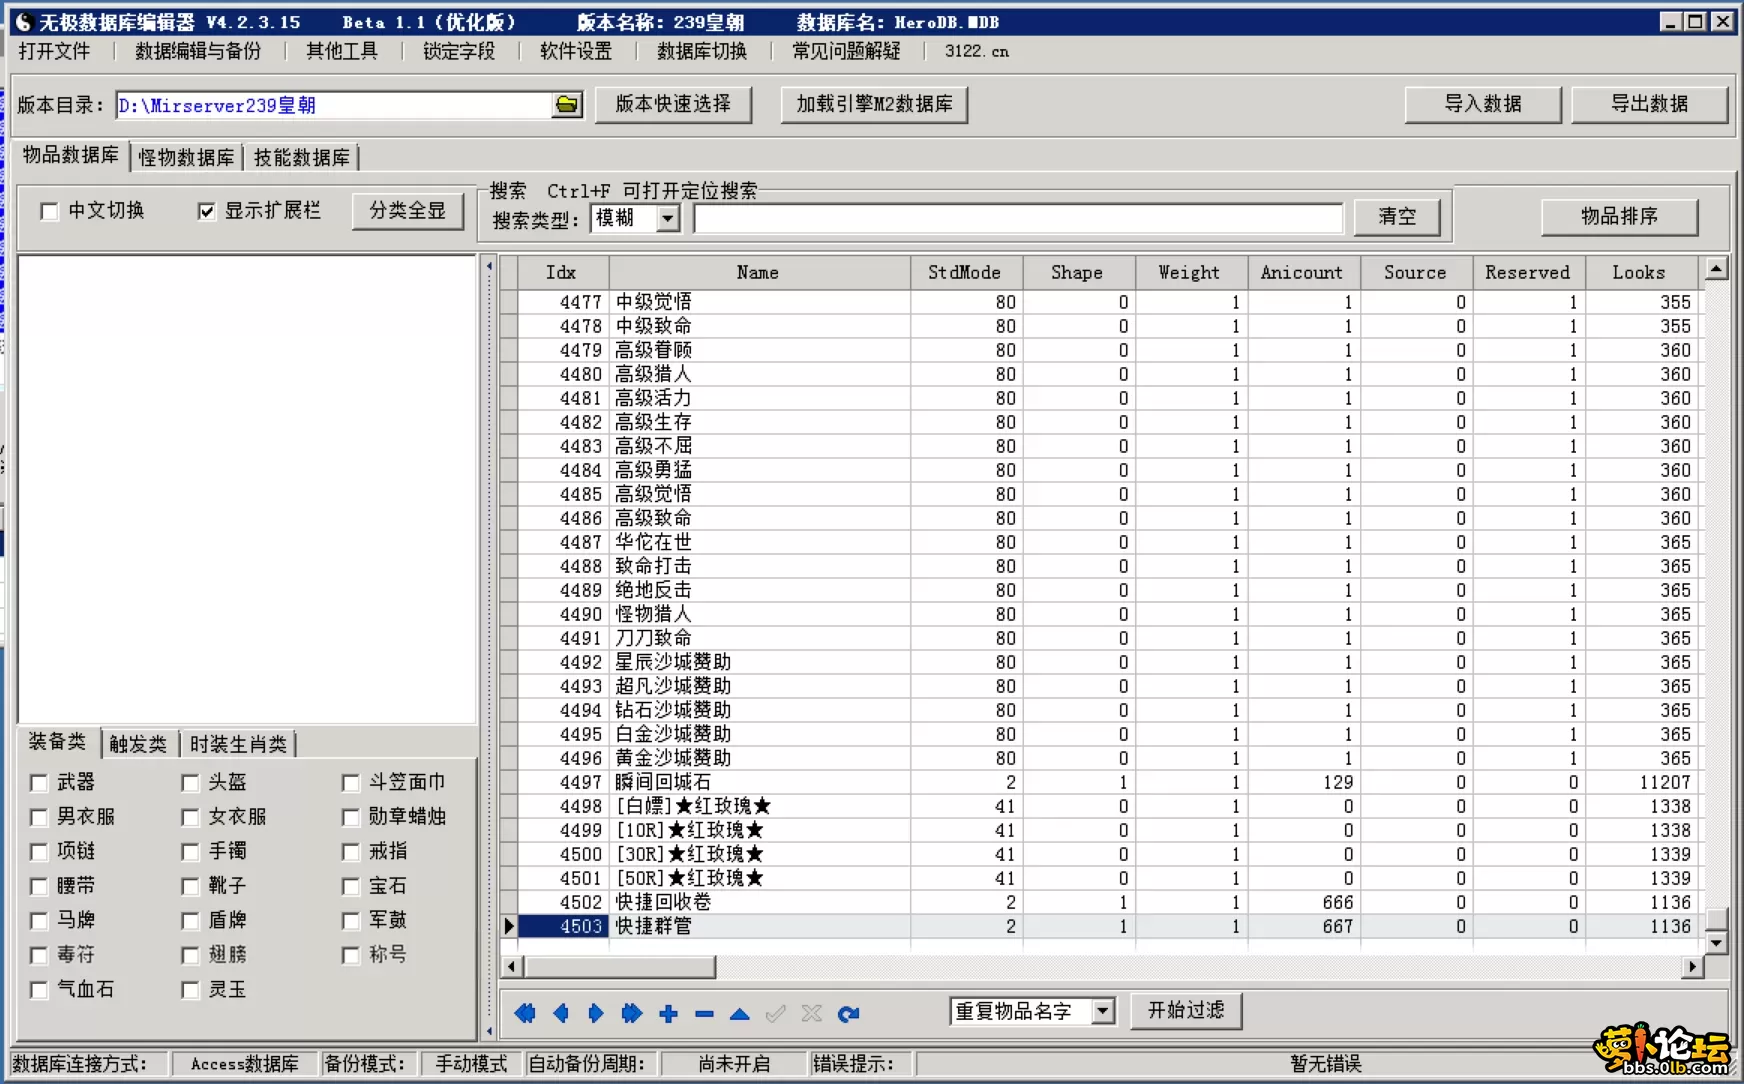Click the vertical scrollbar thumb of grid
This screenshot has height=1084, width=1744.
pyautogui.click(x=1716, y=919)
